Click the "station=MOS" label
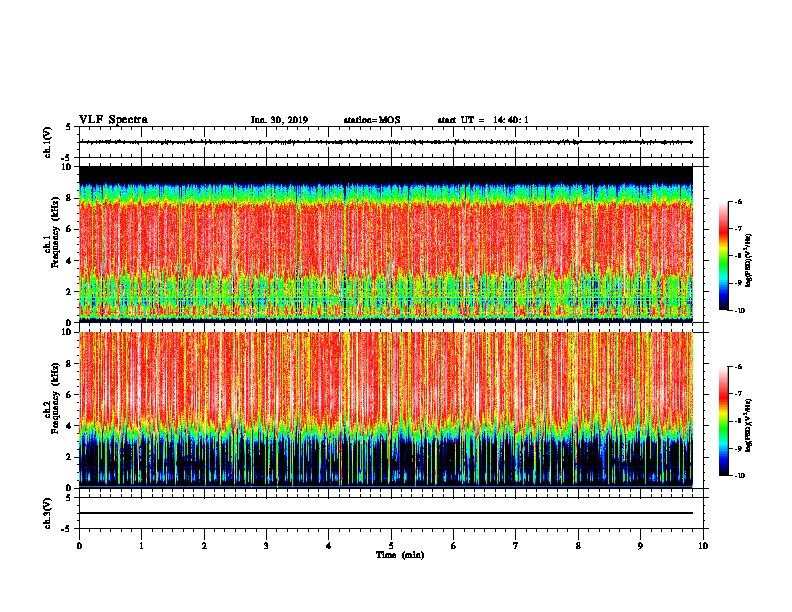Screen dimensions: 792x612 (x=372, y=120)
